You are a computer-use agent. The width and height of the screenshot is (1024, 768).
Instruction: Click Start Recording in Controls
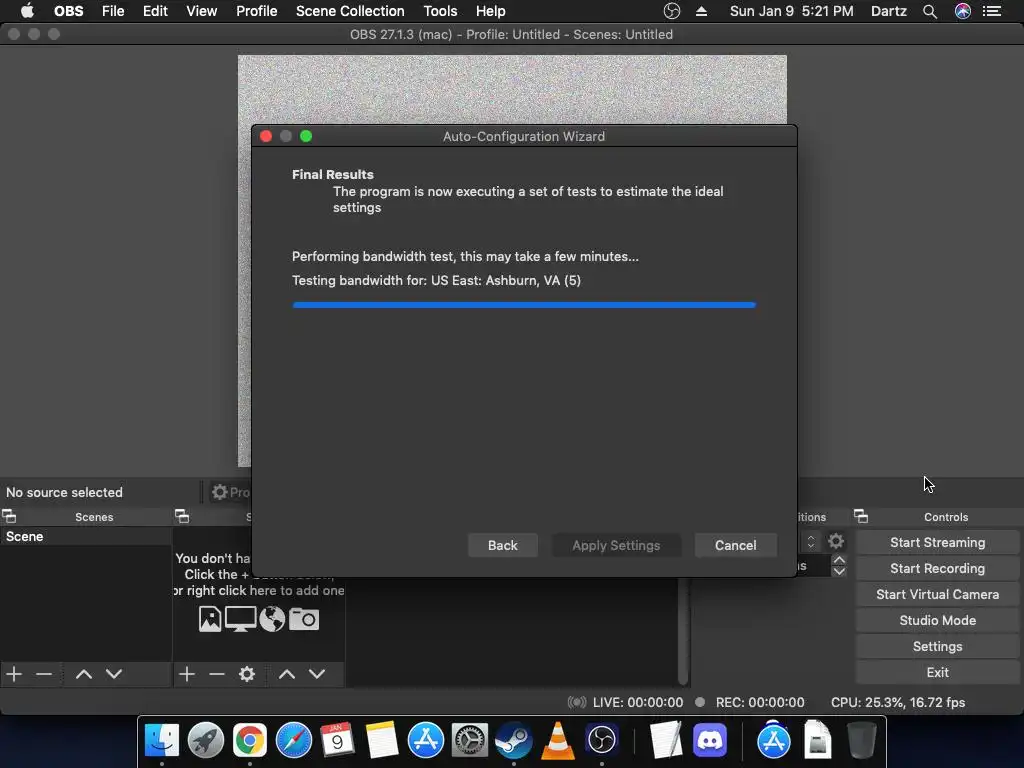tap(937, 568)
